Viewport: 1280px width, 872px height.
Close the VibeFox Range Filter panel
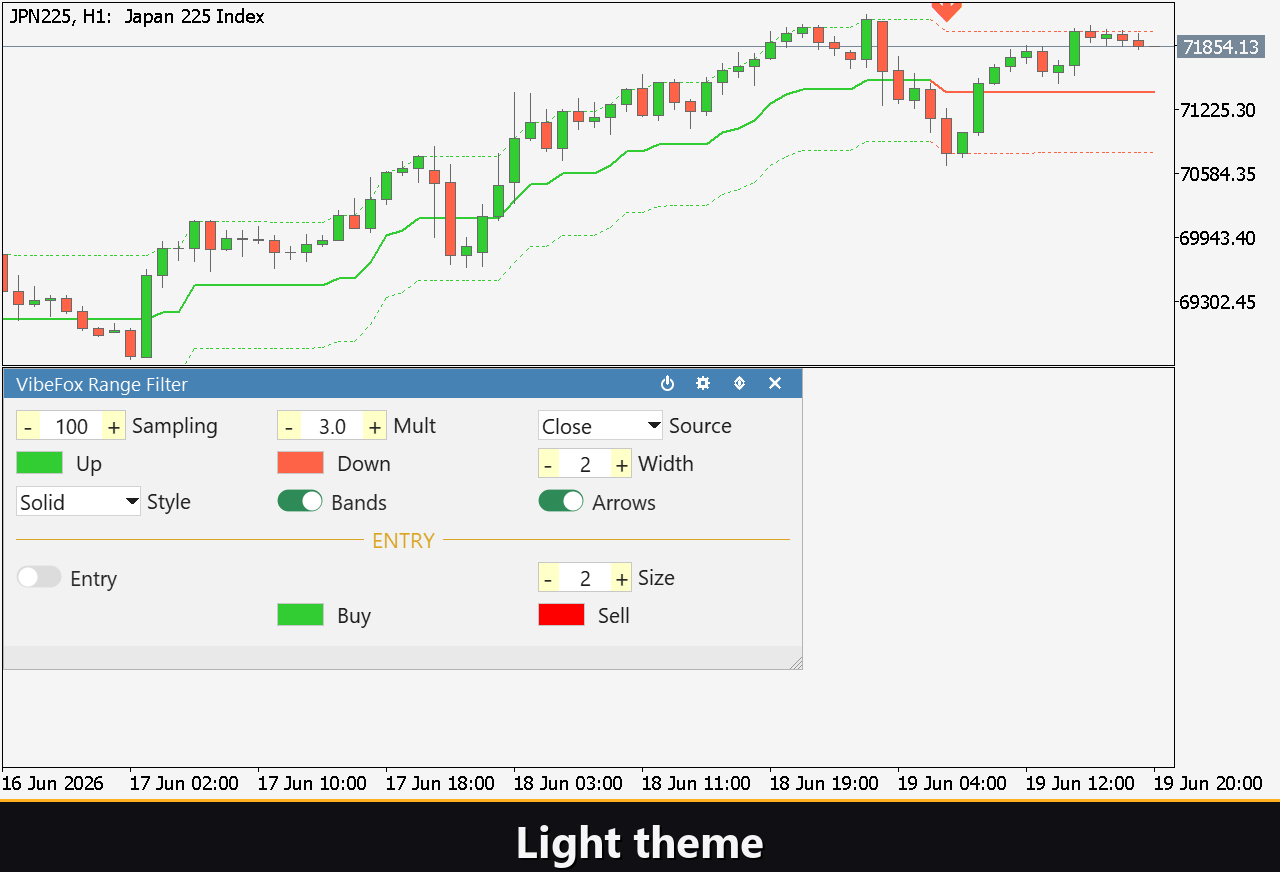tap(775, 384)
